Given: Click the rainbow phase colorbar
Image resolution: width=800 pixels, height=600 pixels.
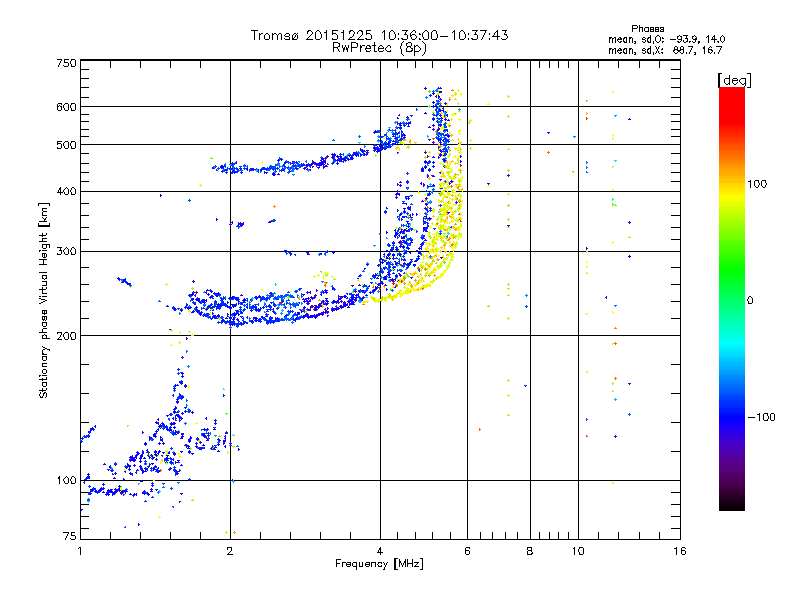Looking at the screenshot, I should (x=732, y=299).
